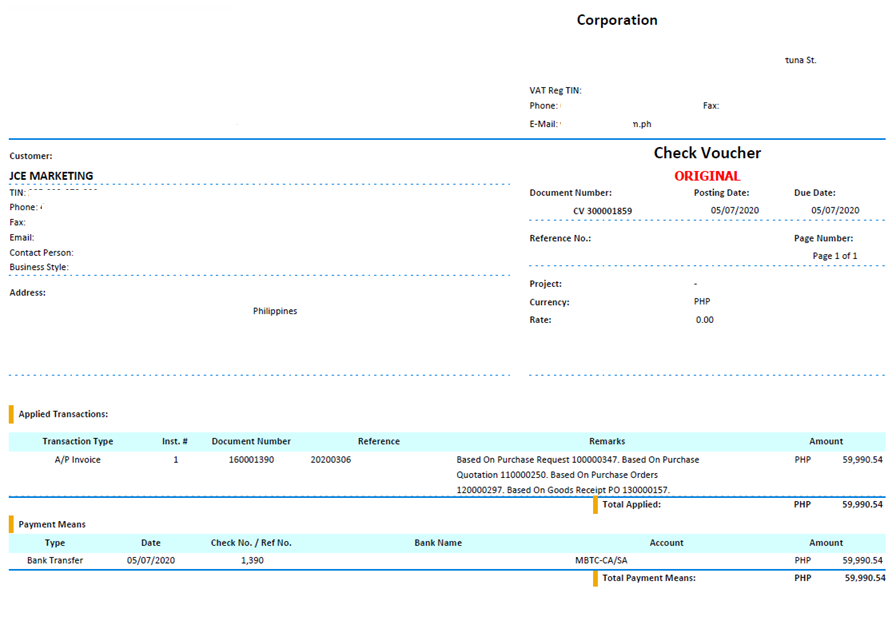
Task: Click payment date 05/07/2020 in Payment Means
Action: (x=151, y=561)
